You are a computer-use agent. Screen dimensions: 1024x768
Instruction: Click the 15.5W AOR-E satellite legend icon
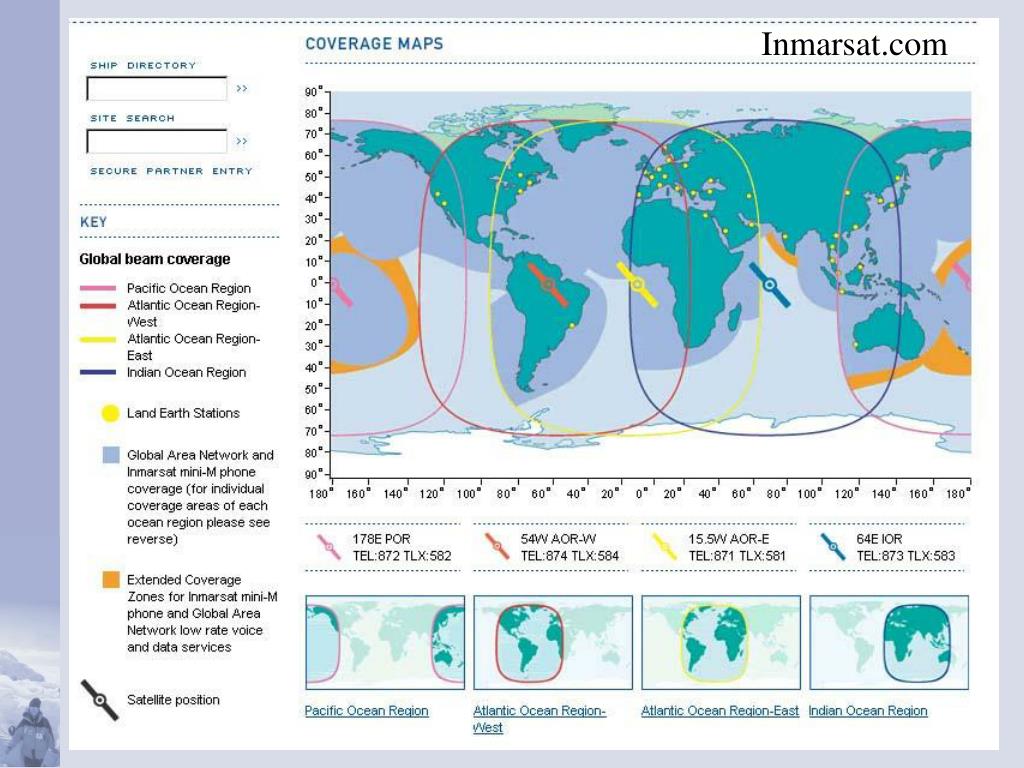665,547
